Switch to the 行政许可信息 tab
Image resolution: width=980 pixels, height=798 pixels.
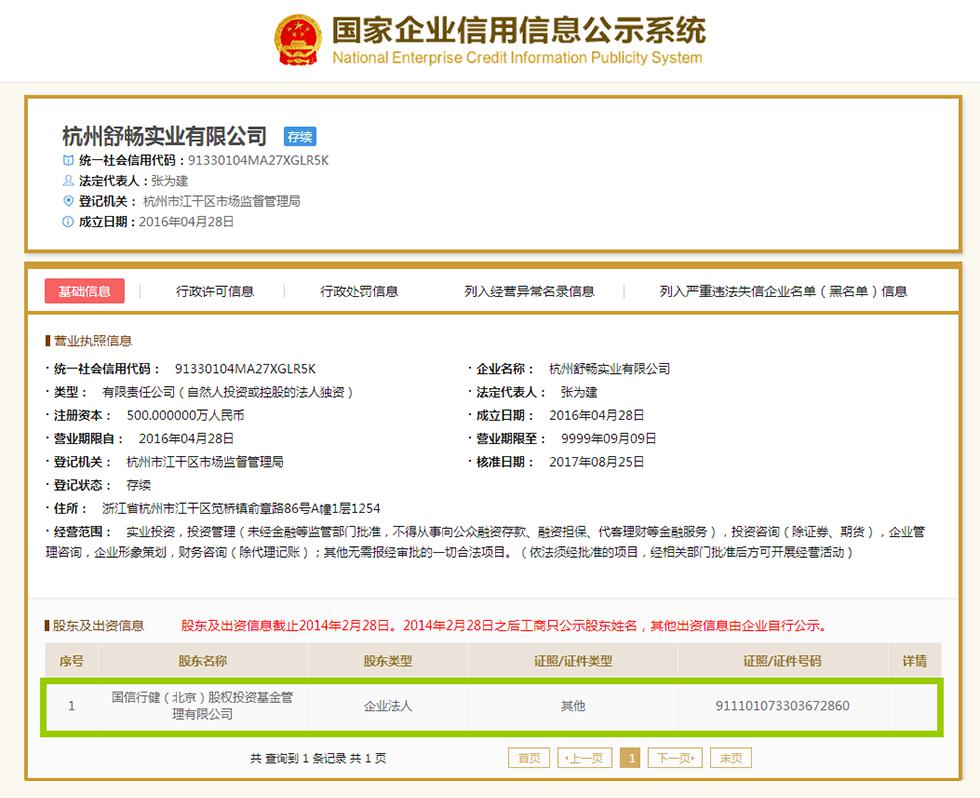215,291
